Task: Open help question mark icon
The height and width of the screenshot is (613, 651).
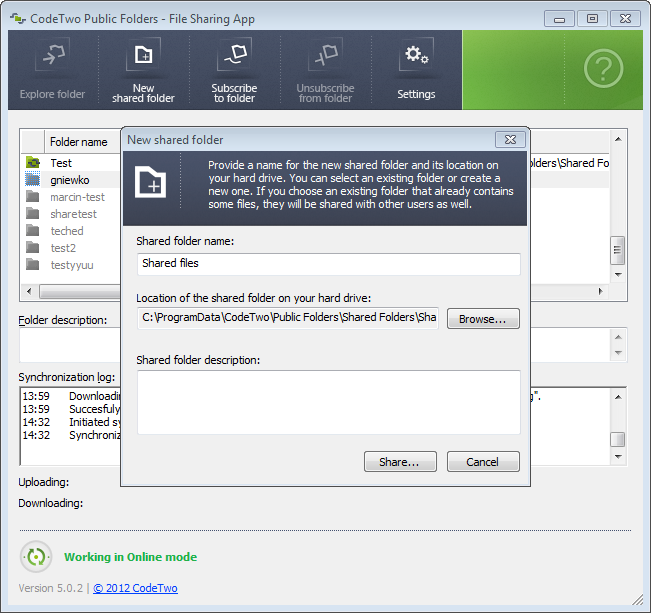Action: pos(603,69)
